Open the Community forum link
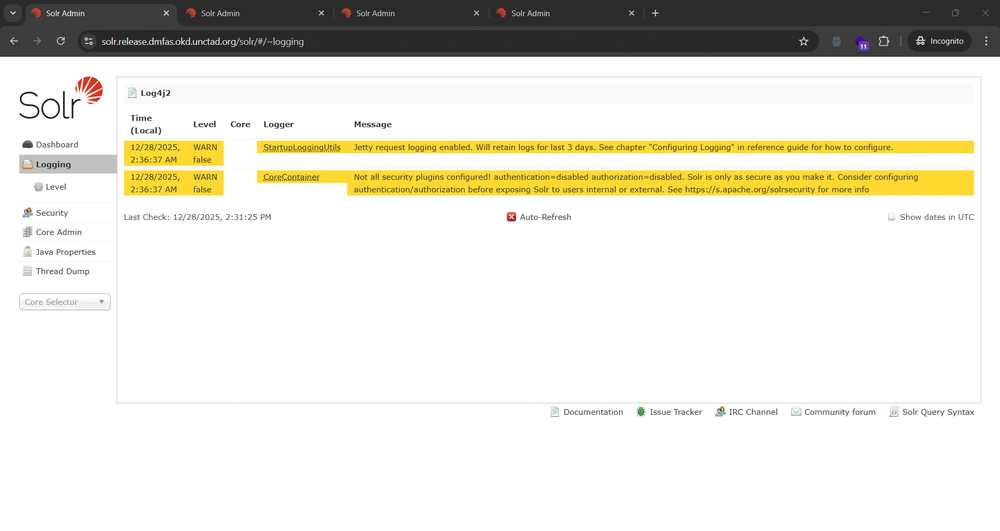Viewport: 1000px width, 531px height. 834,412
